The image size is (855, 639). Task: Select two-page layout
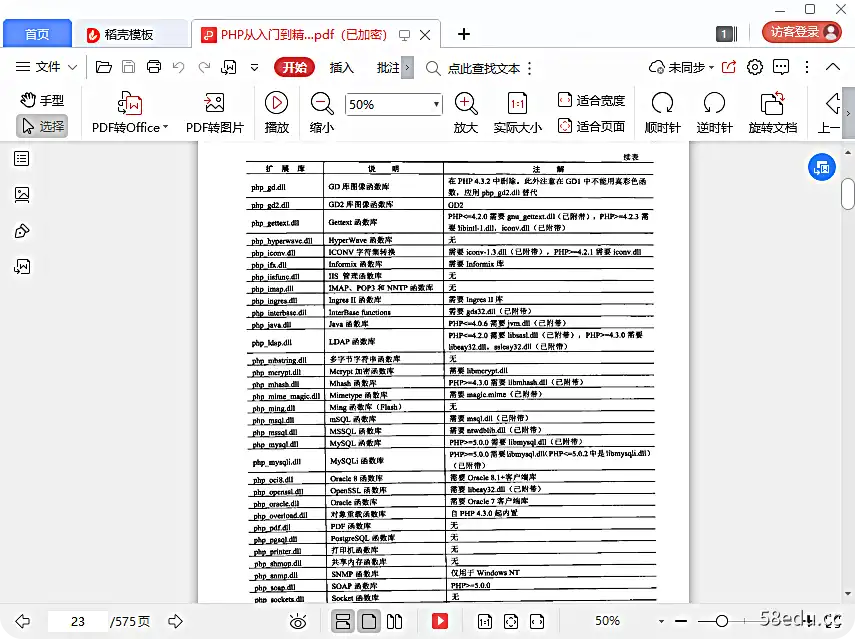394,622
